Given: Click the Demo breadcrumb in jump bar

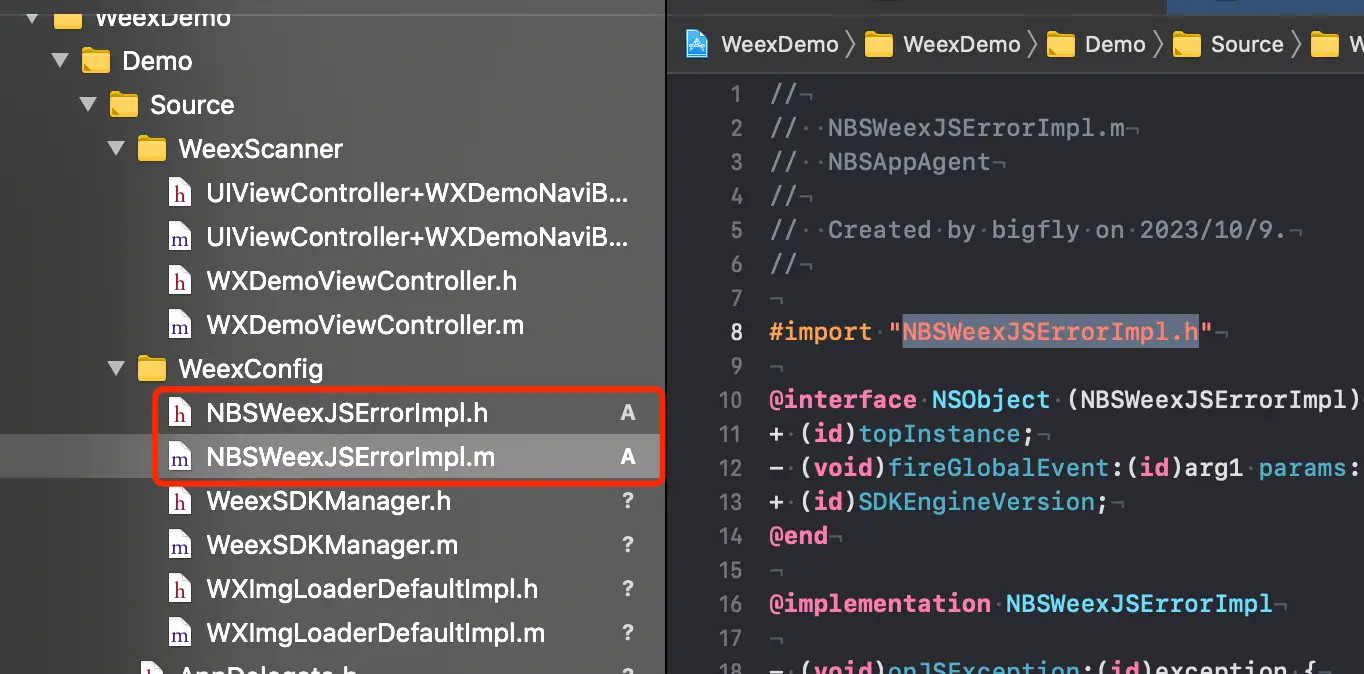Looking at the screenshot, I should (1114, 44).
